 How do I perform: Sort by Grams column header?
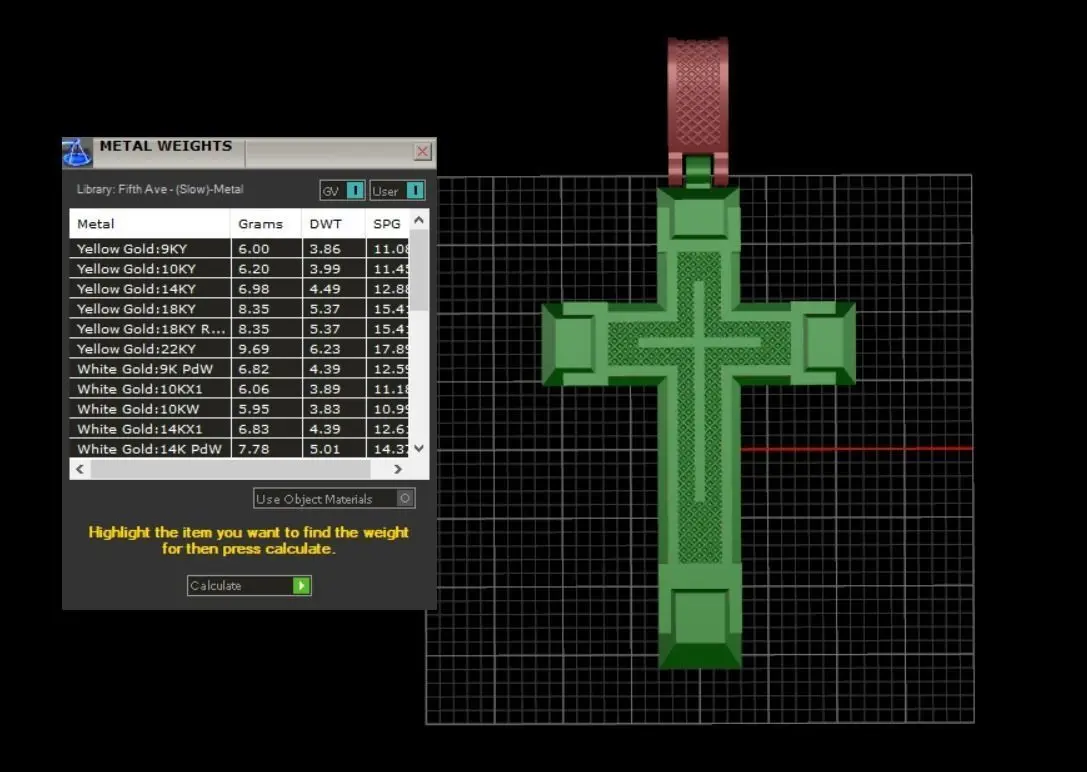tap(266, 224)
